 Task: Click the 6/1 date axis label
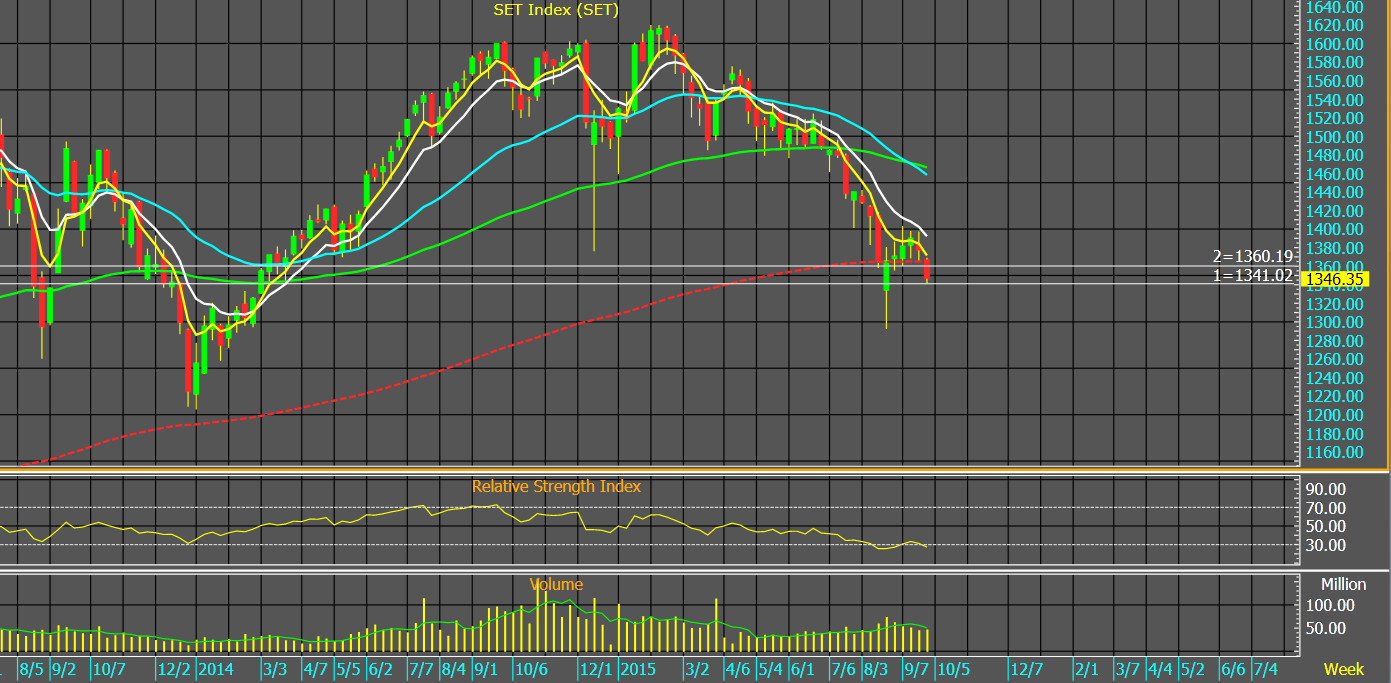tap(802, 668)
